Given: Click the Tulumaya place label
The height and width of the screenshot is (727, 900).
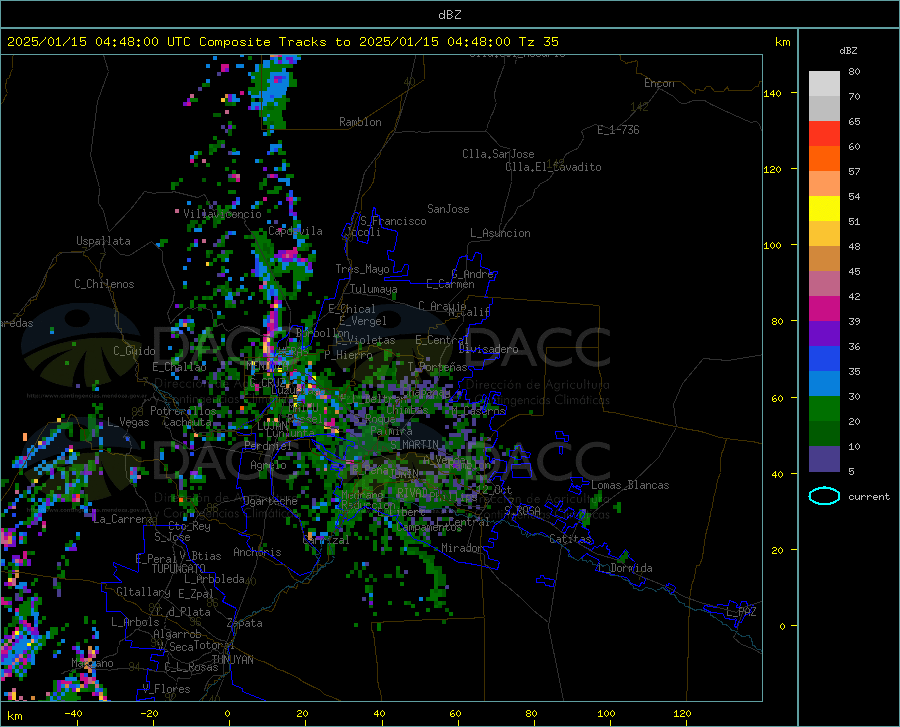Looking at the screenshot, I should pos(373,289).
